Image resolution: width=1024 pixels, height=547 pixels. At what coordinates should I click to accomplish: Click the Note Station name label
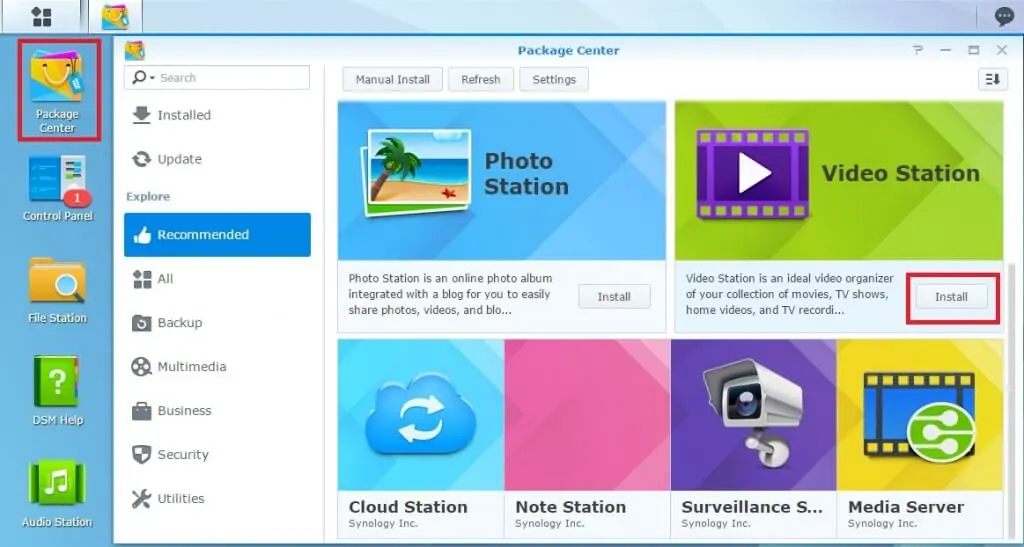coord(571,507)
